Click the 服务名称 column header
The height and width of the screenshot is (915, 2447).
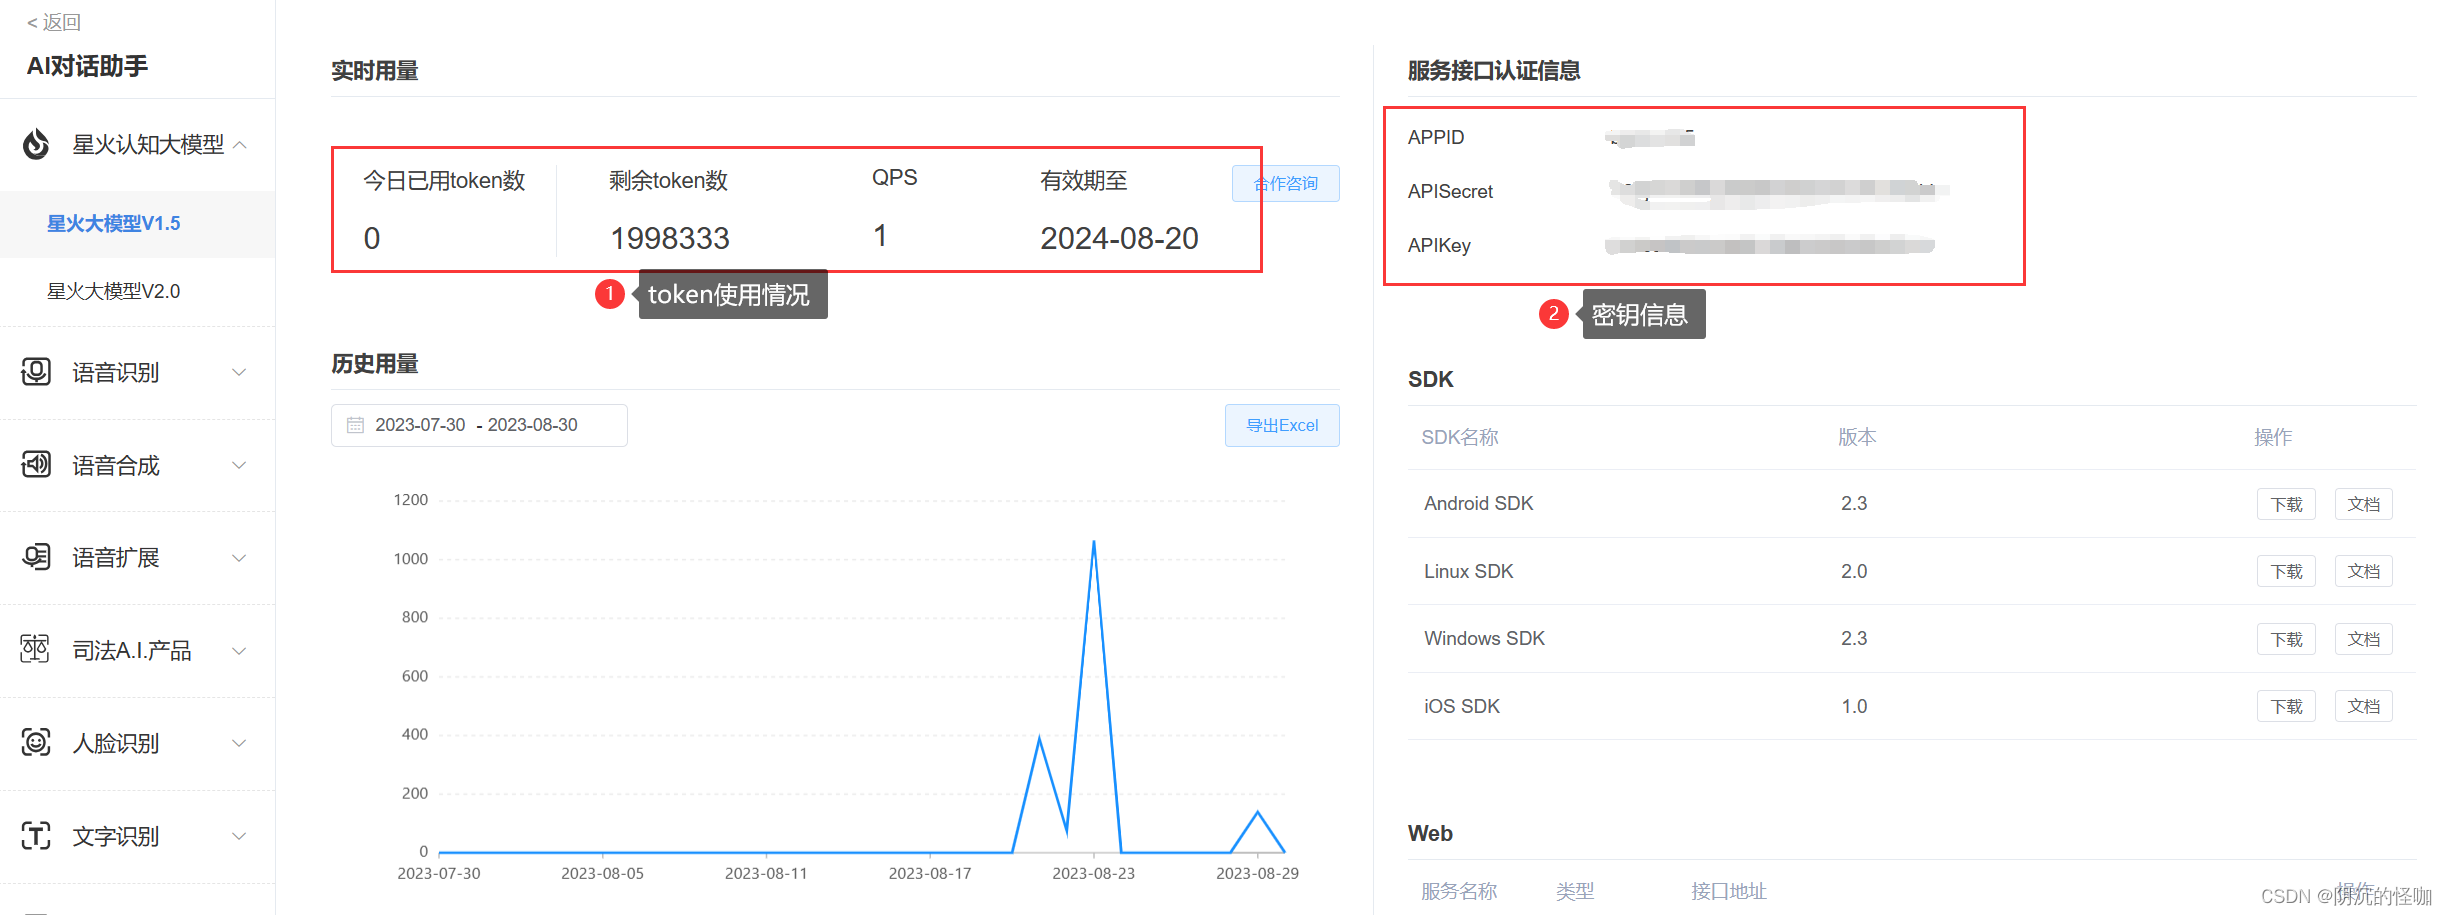(1459, 891)
